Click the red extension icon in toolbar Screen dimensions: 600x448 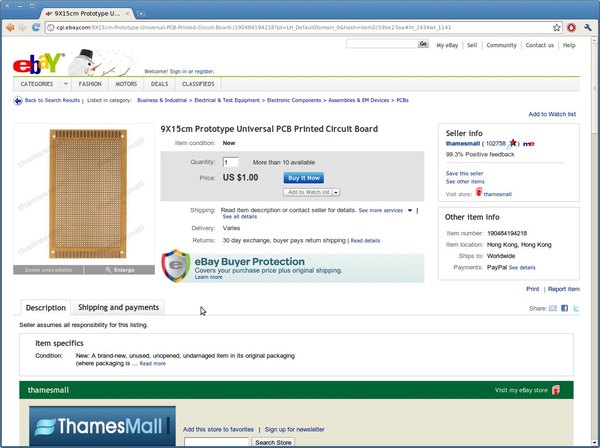[571, 28]
